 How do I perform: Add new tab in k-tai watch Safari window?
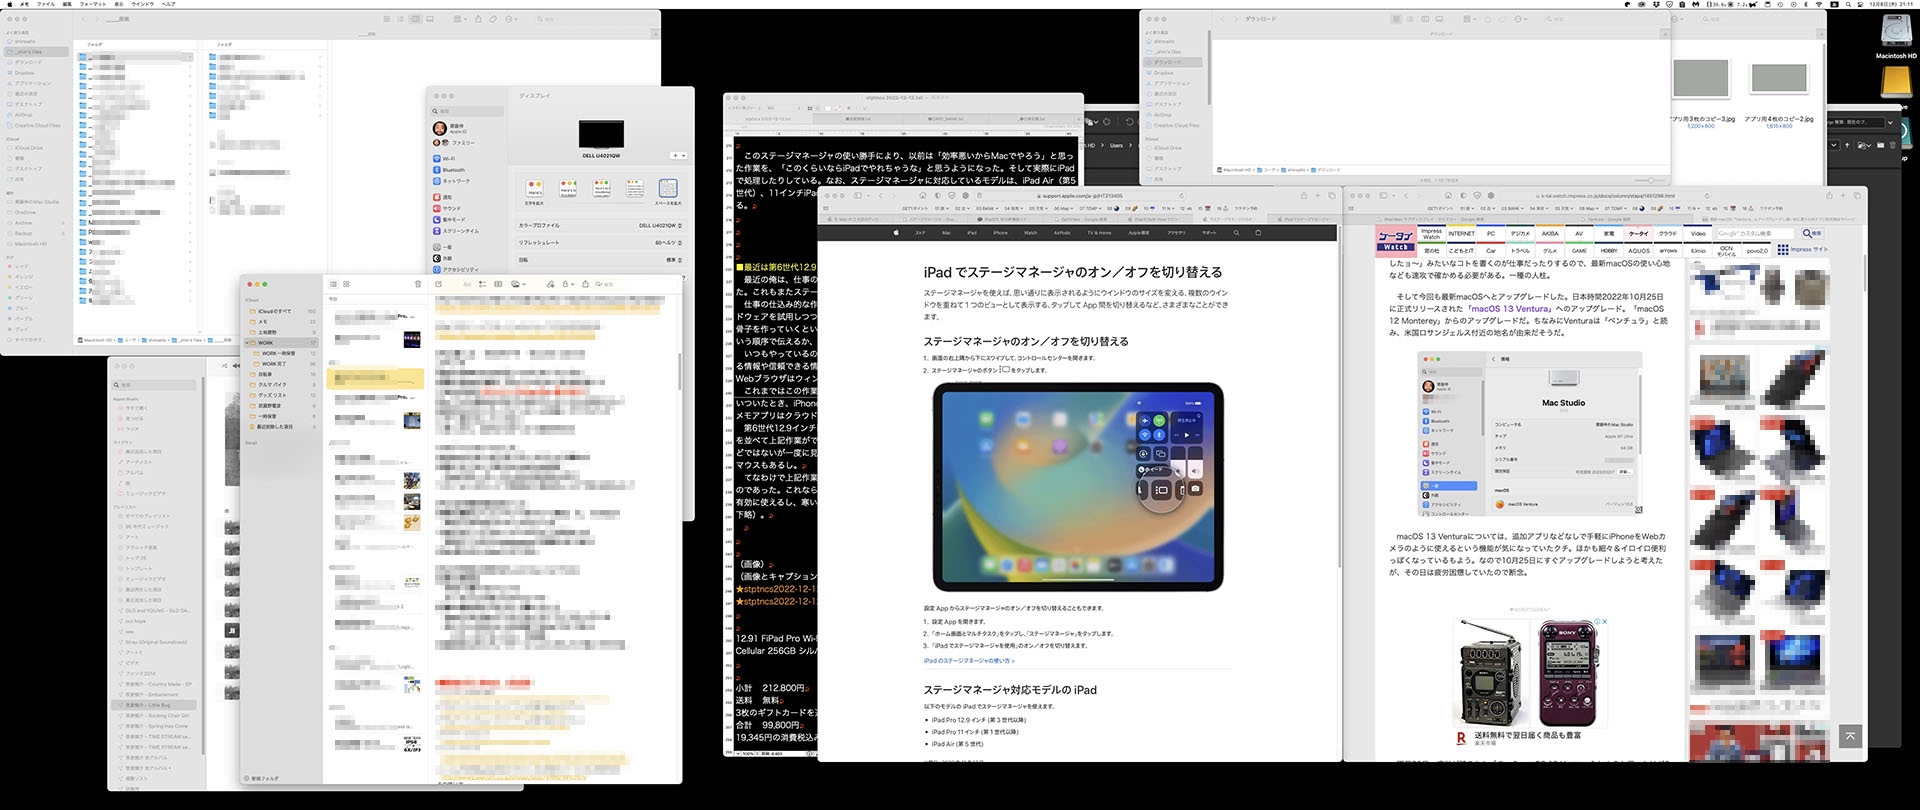(x=1843, y=196)
